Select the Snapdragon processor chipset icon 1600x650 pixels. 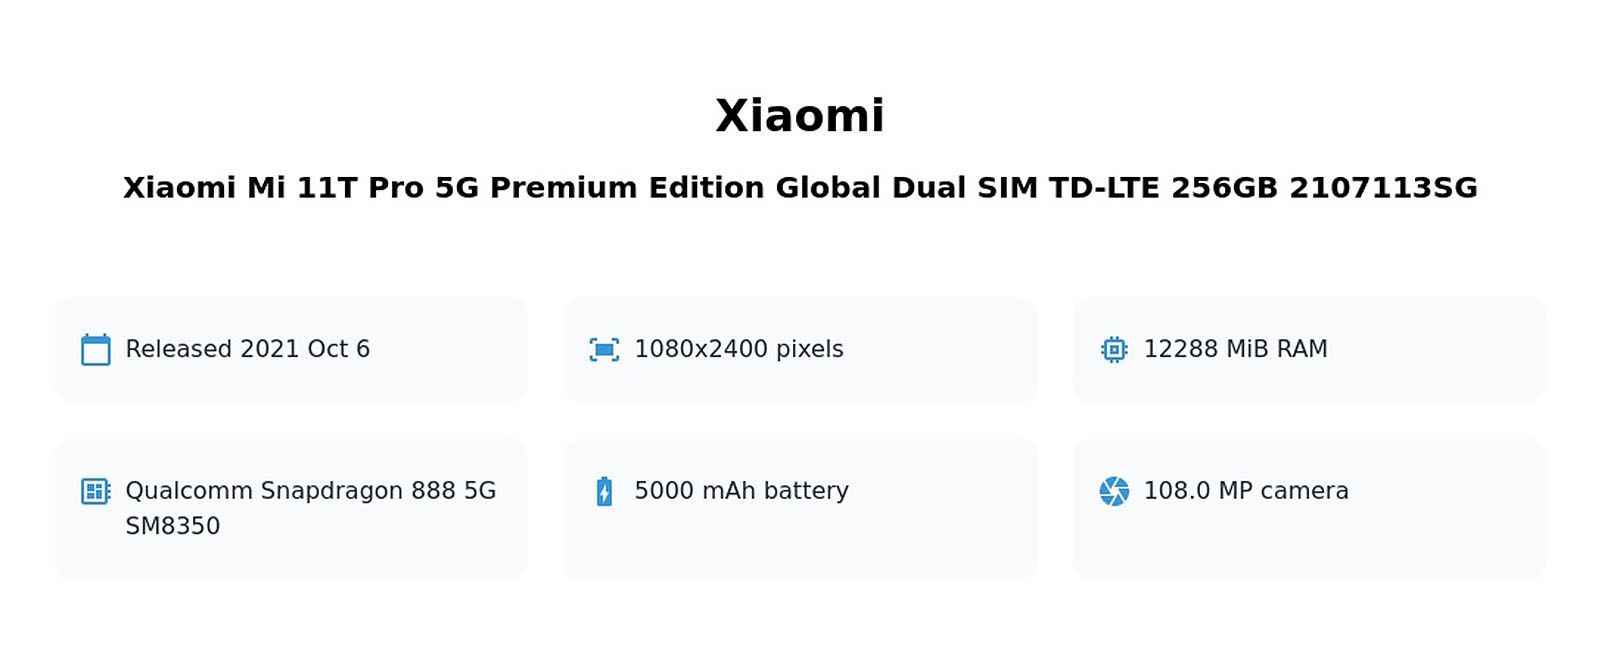point(96,491)
